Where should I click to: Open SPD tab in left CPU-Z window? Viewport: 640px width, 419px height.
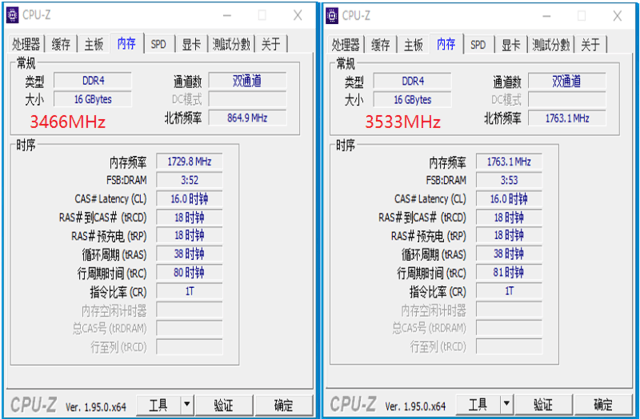159,44
